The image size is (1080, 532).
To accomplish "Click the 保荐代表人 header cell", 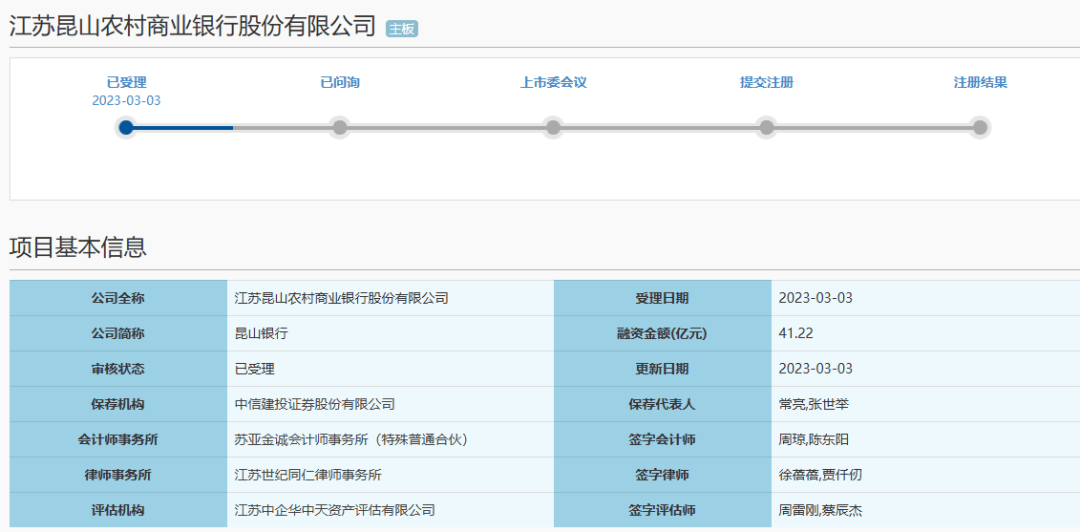I will point(662,404).
